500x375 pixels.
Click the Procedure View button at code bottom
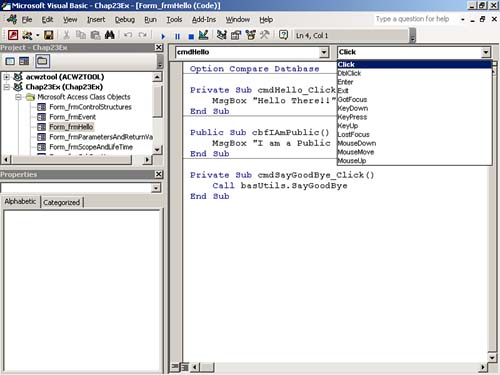[175, 367]
